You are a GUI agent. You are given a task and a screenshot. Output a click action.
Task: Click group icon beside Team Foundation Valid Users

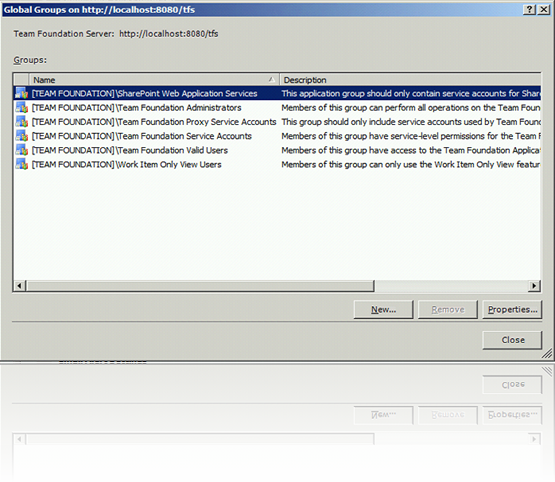22,150
